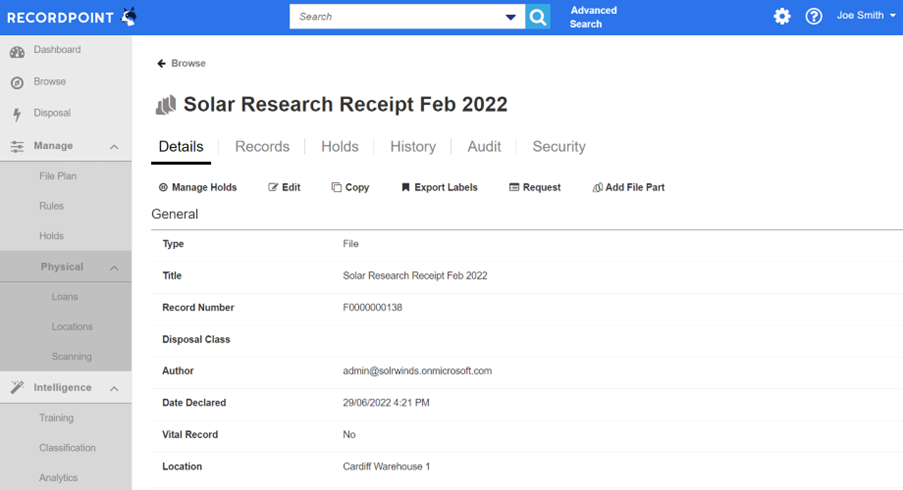Screen dimensions: 903x490
Task: Click the RecordPoint logo
Action: coord(72,17)
